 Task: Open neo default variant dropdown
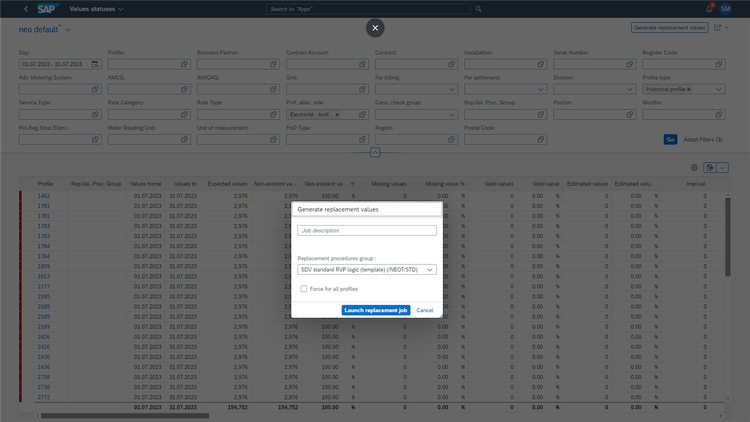tap(68, 30)
